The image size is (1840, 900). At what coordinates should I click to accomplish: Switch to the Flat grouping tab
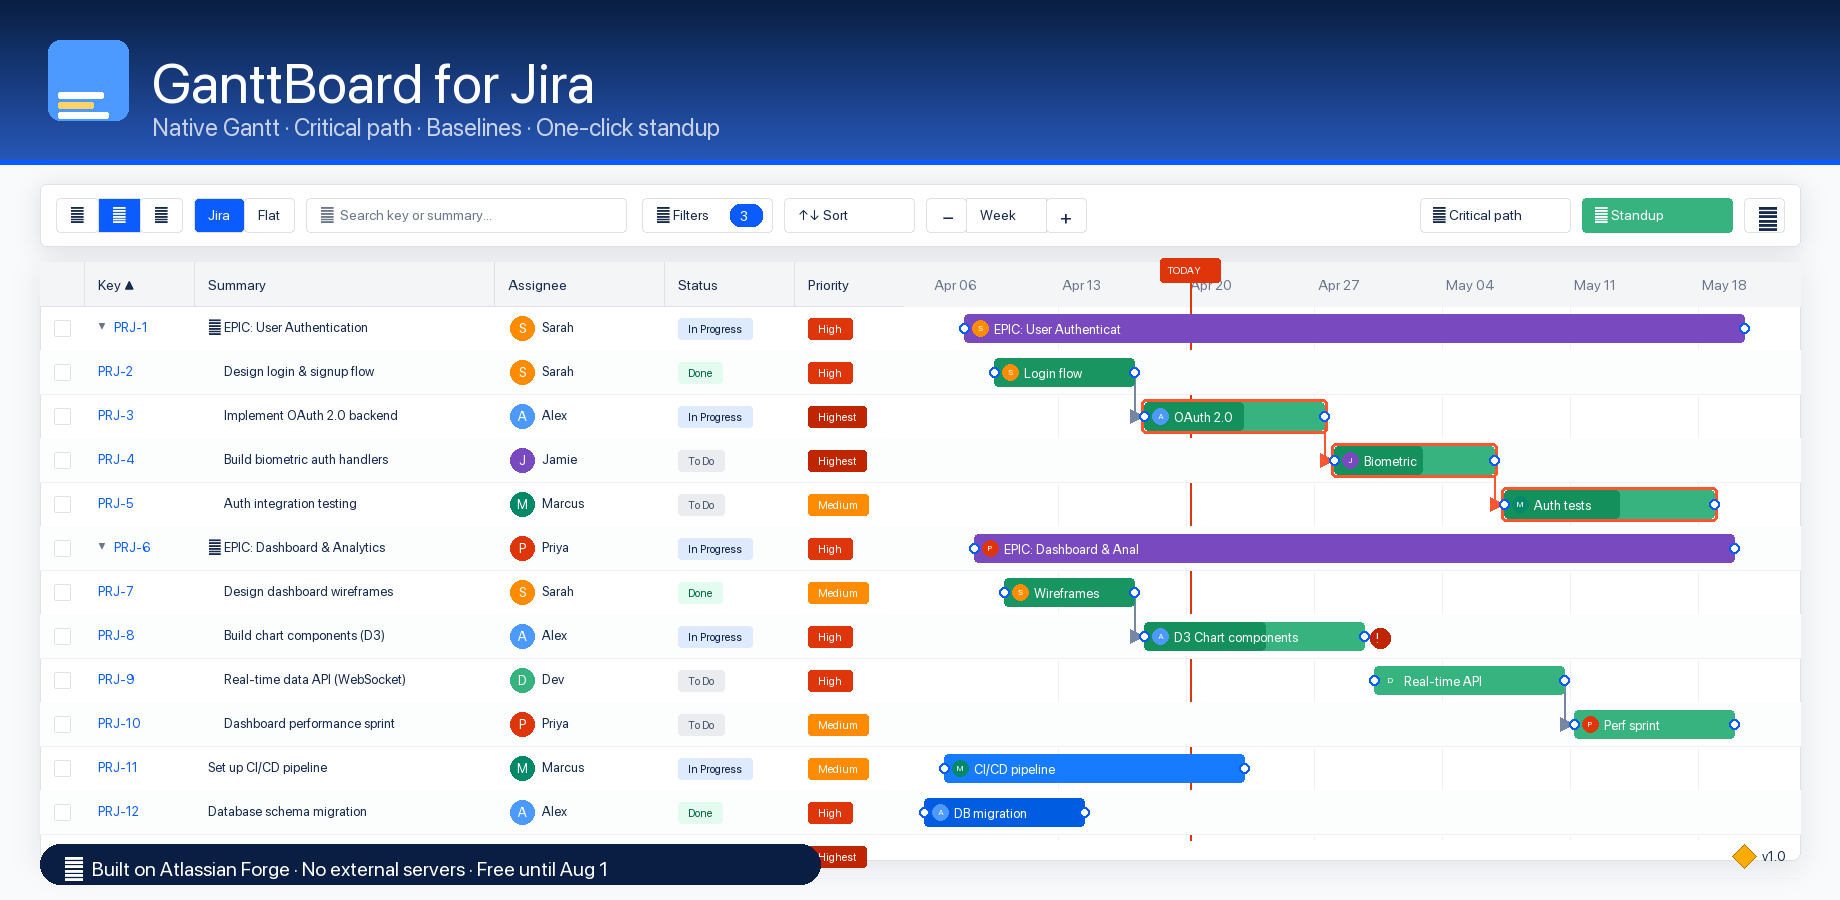pyautogui.click(x=269, y=215)
